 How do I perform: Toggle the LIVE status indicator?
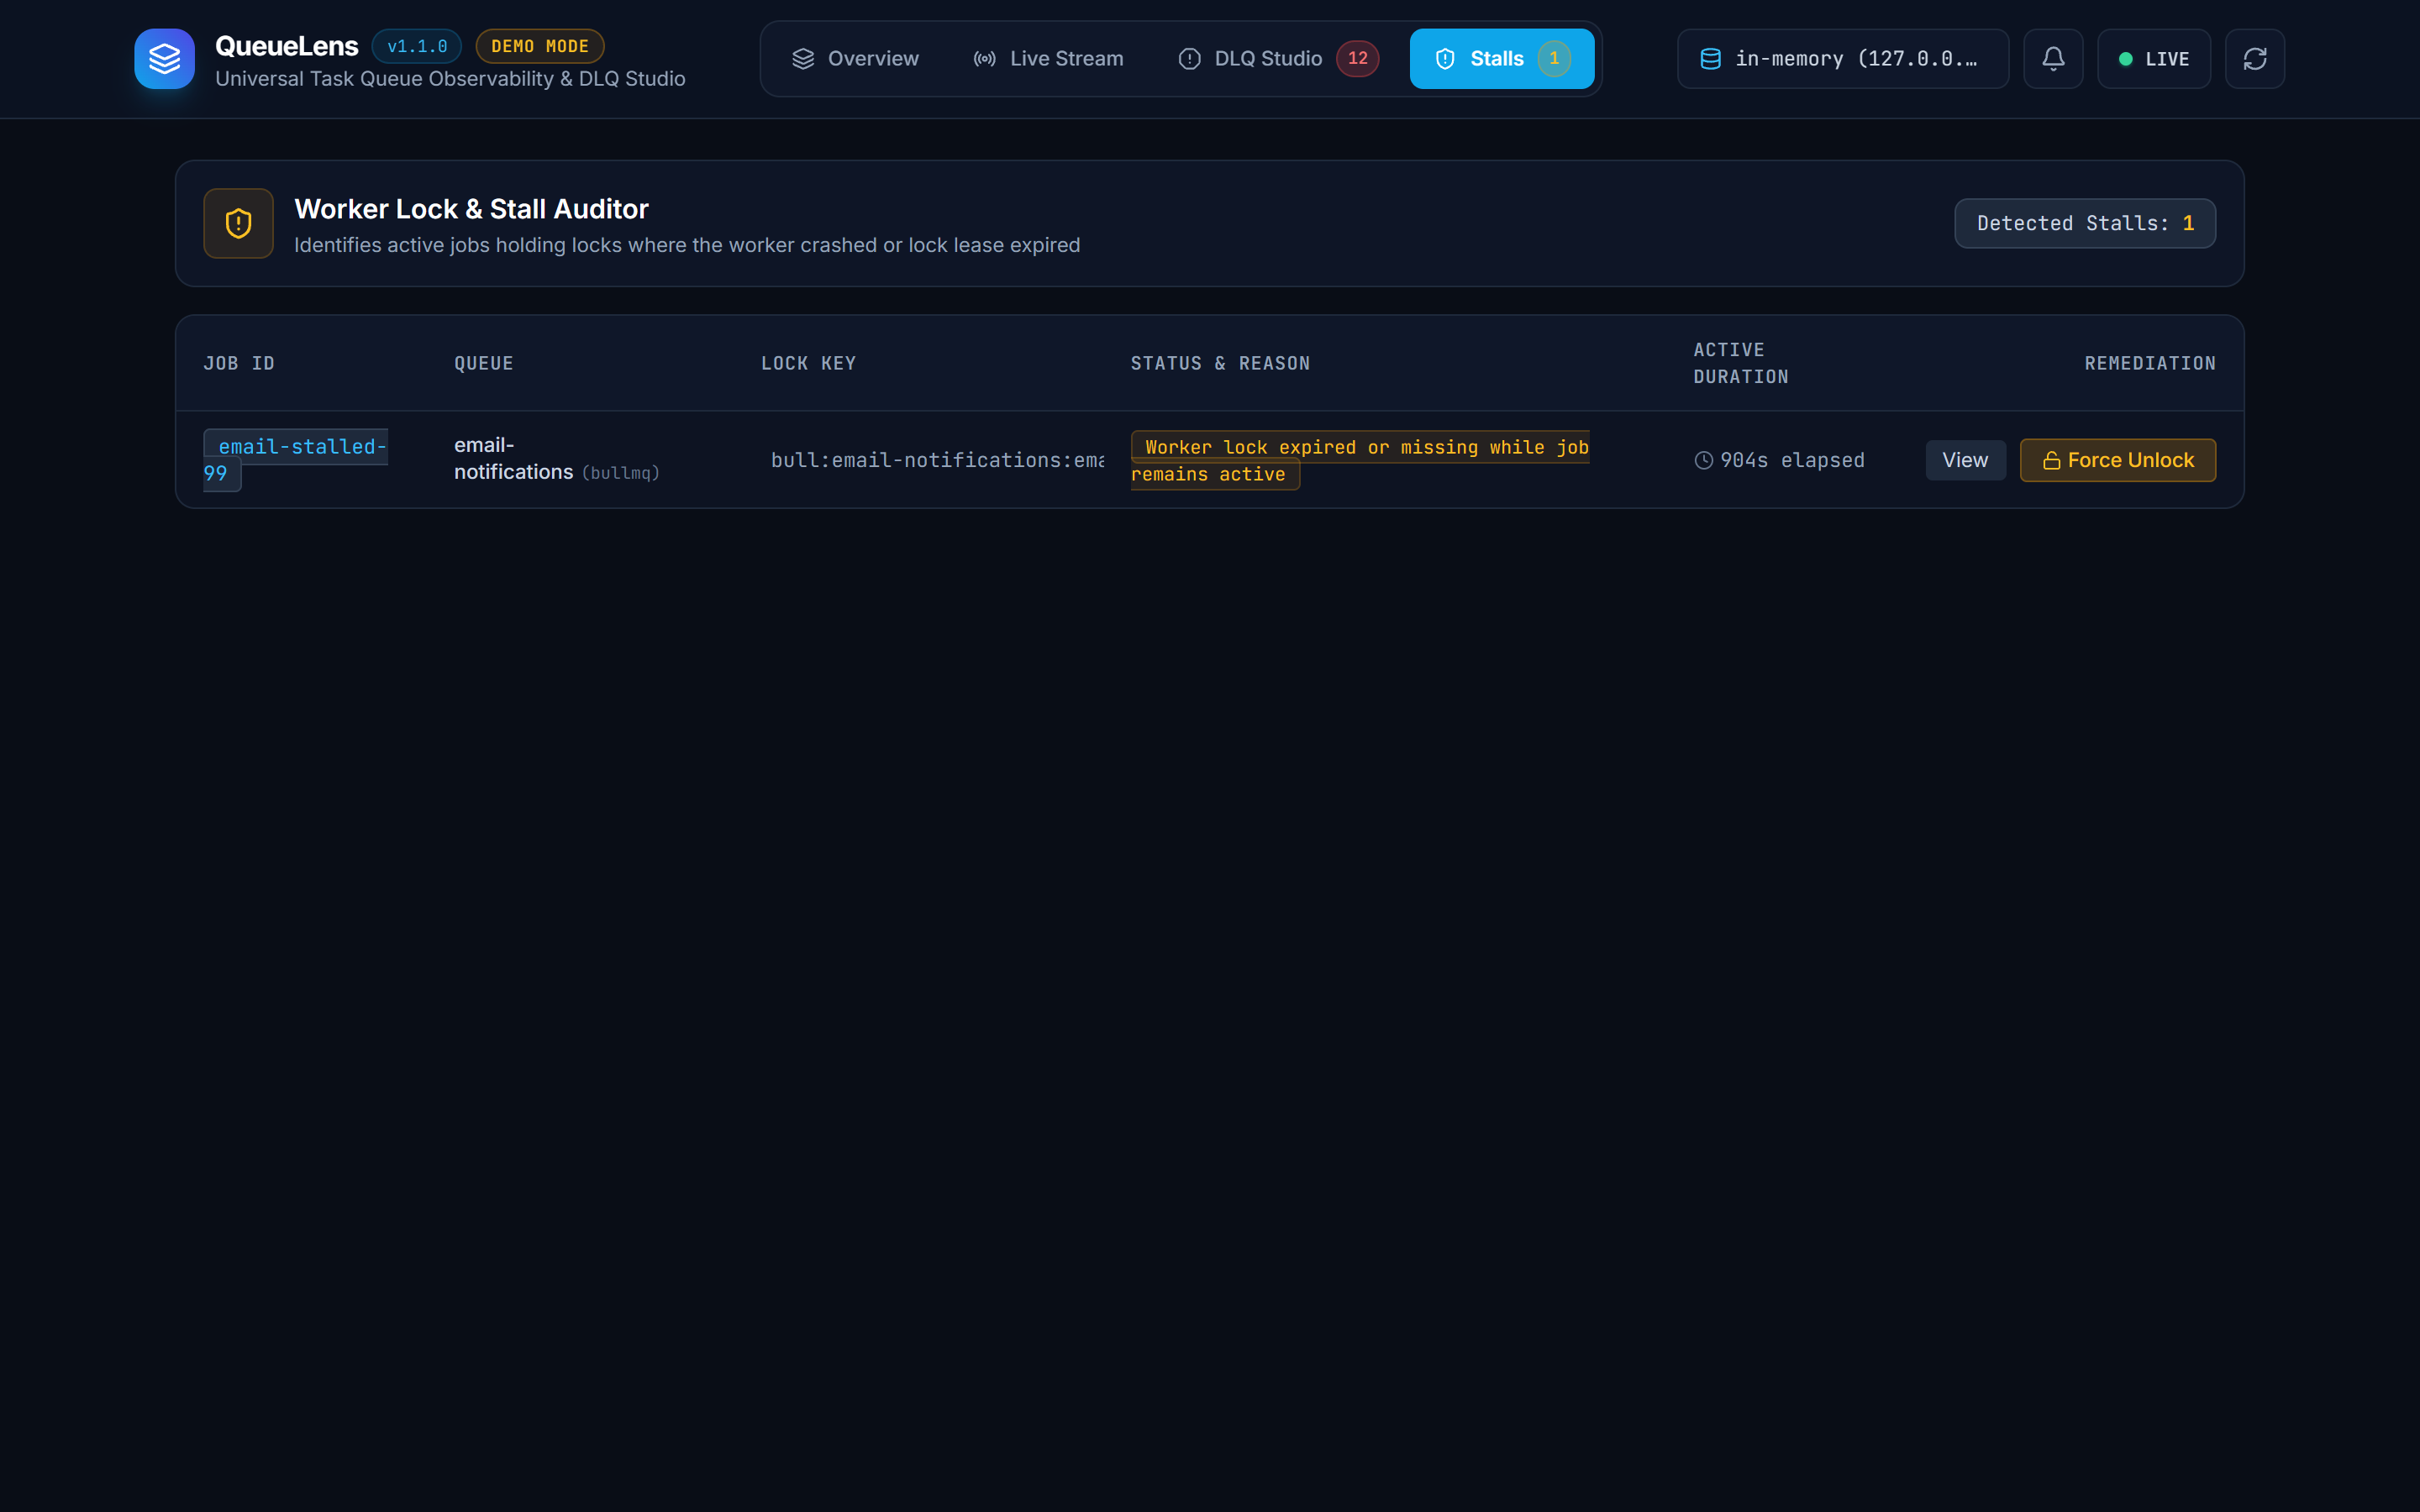tap(2154, 59)
